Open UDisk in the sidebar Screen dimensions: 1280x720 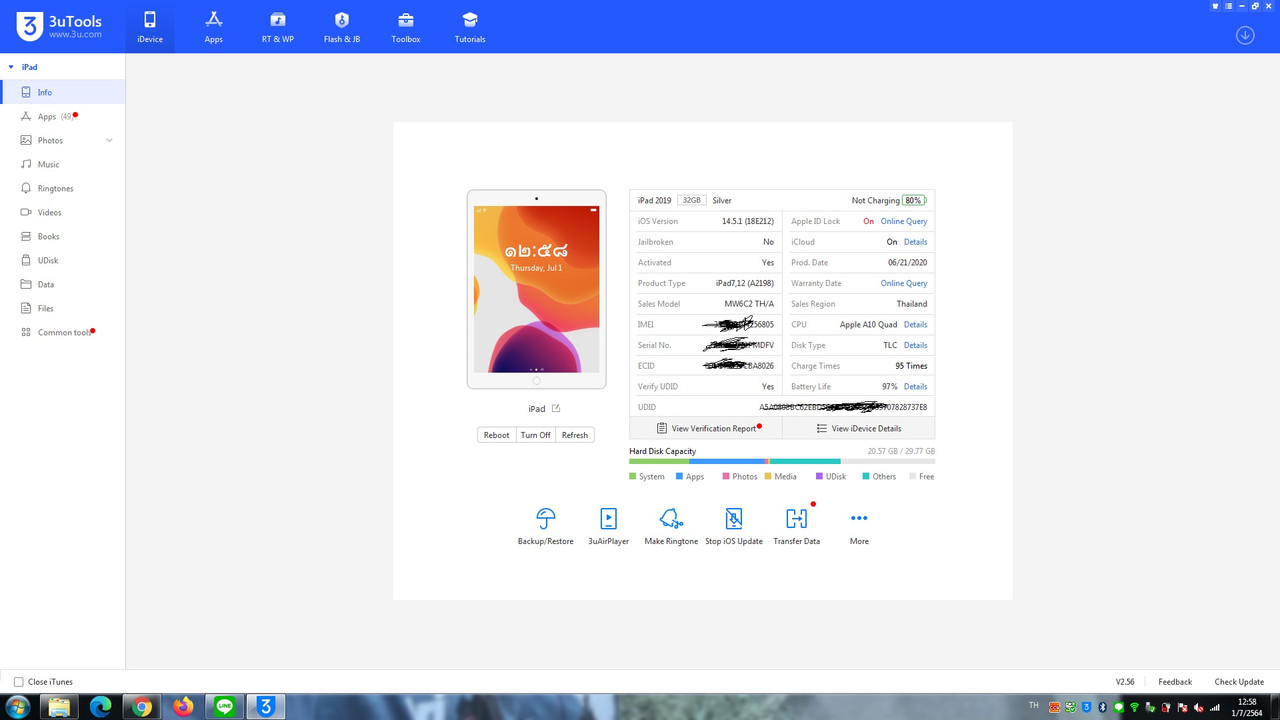click(62, 260)
